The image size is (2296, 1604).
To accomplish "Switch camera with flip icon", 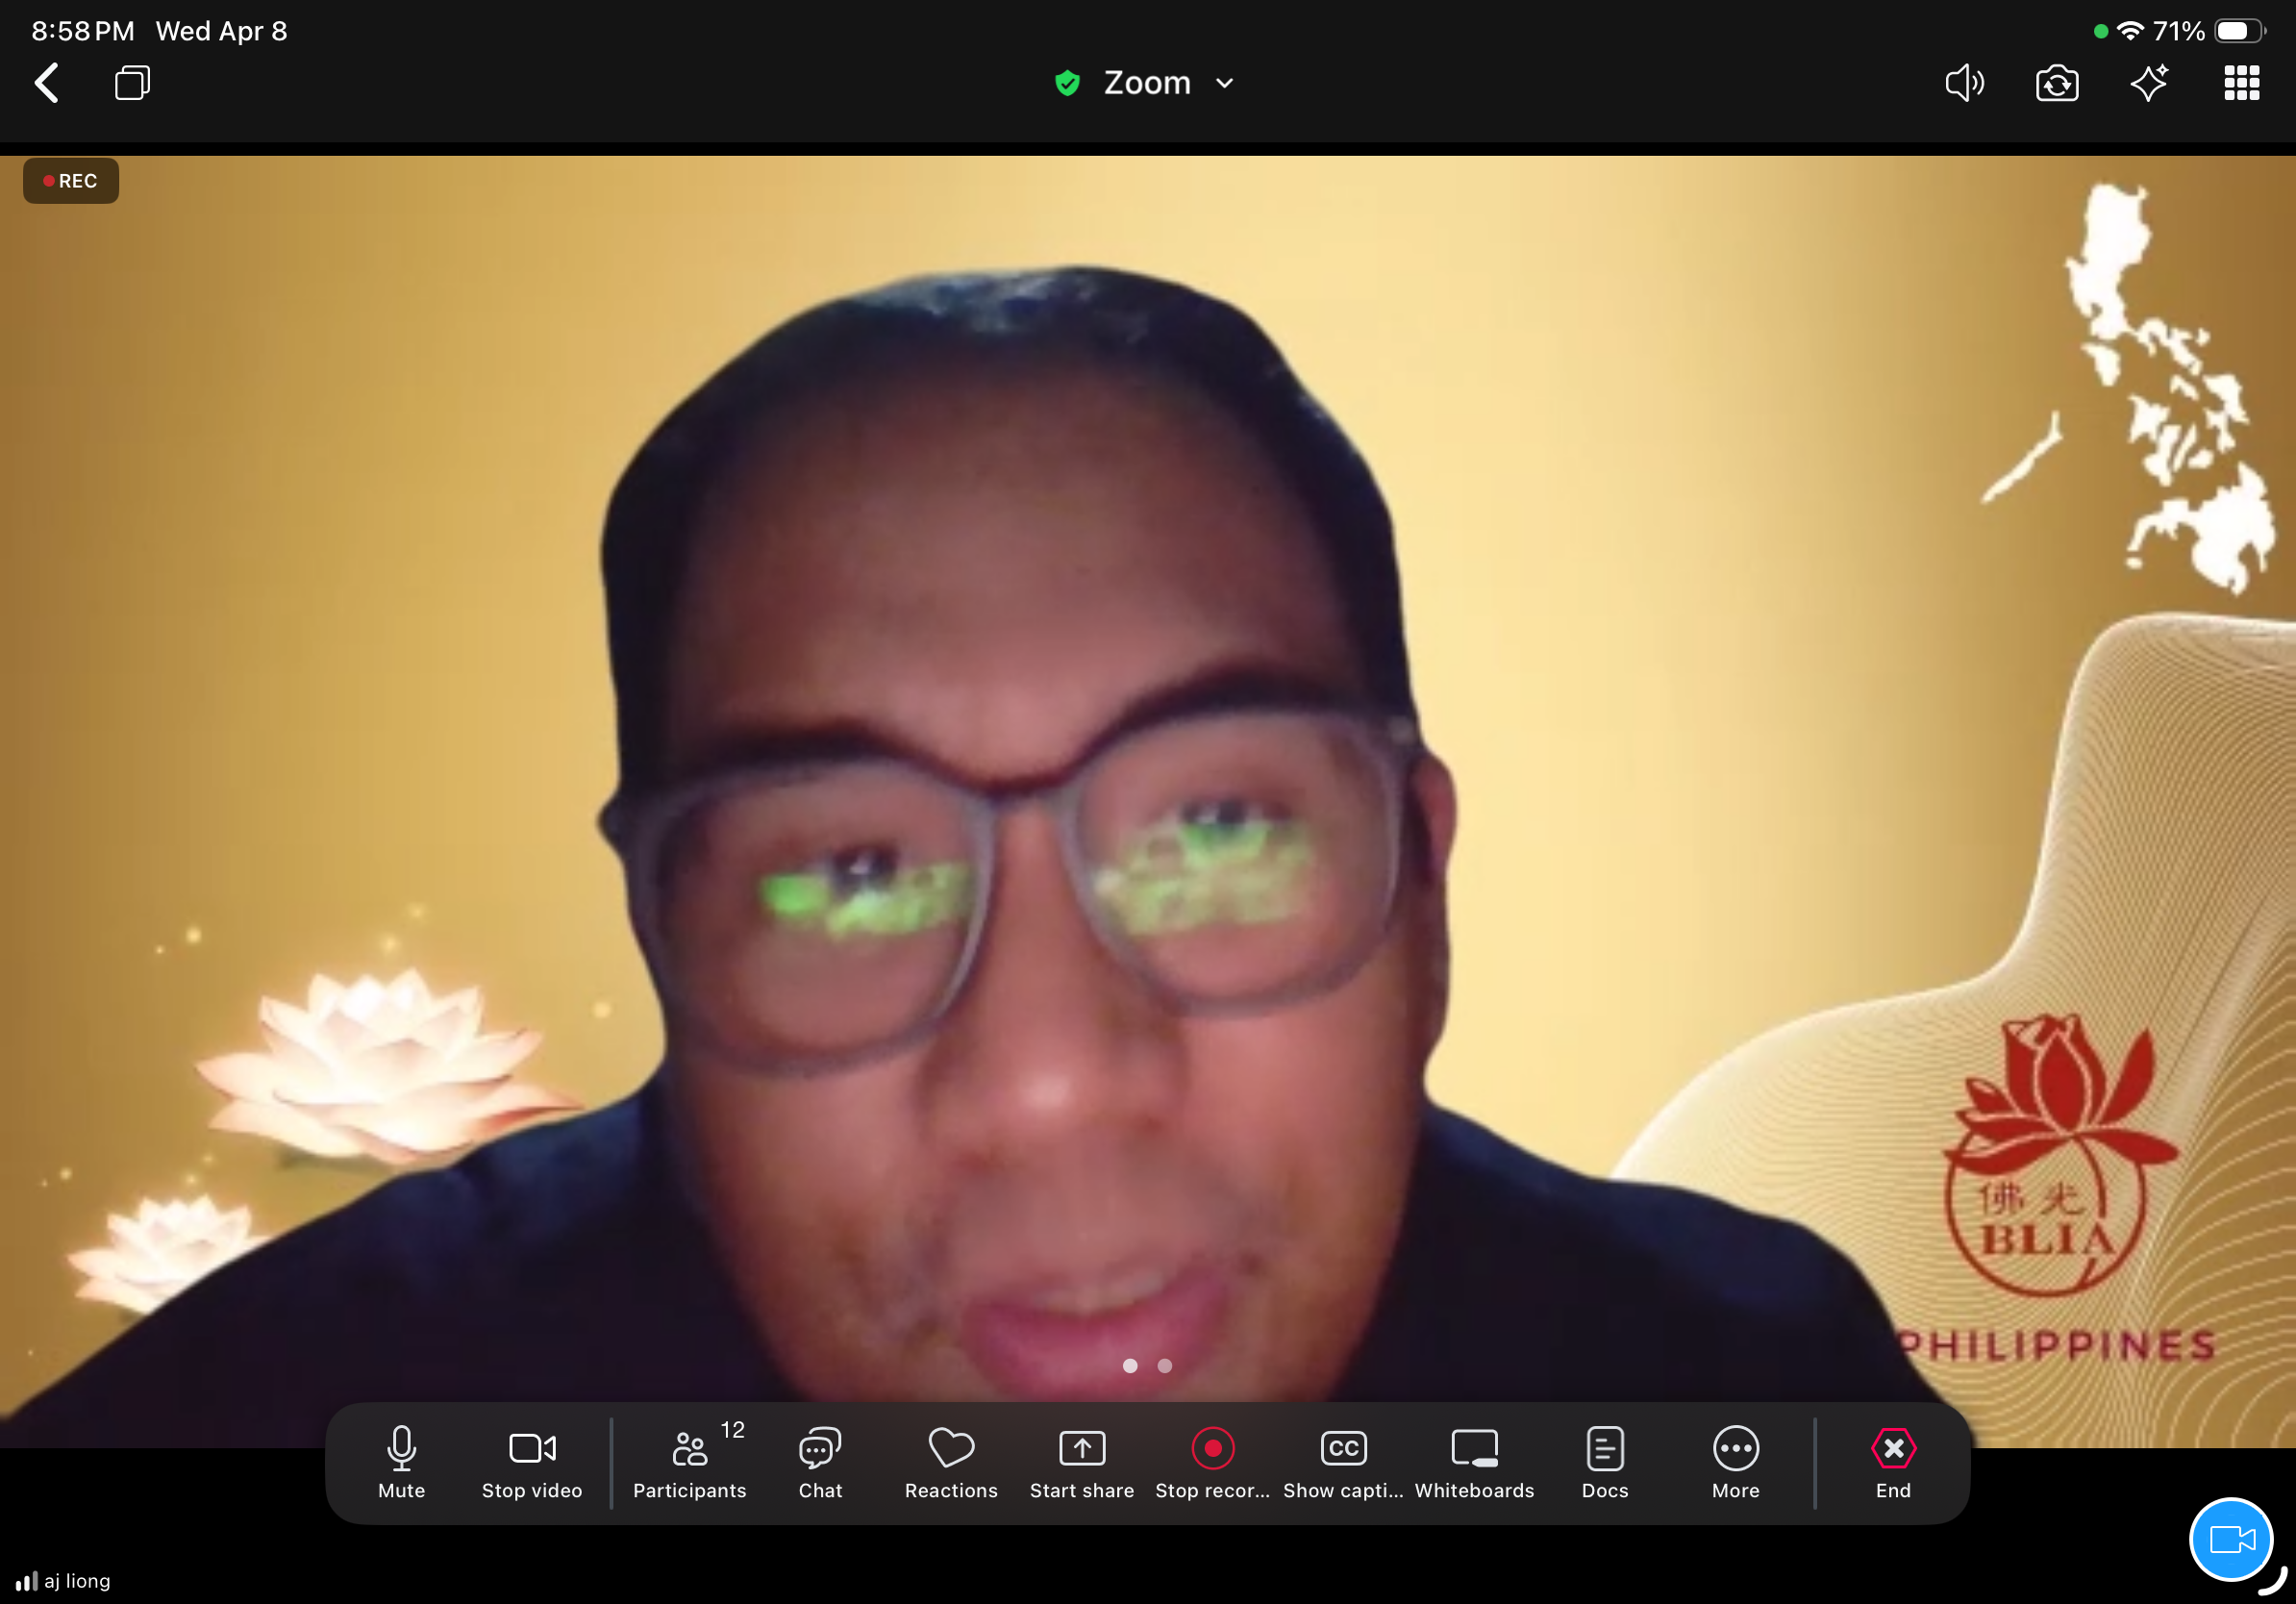I will (2057, 83).
